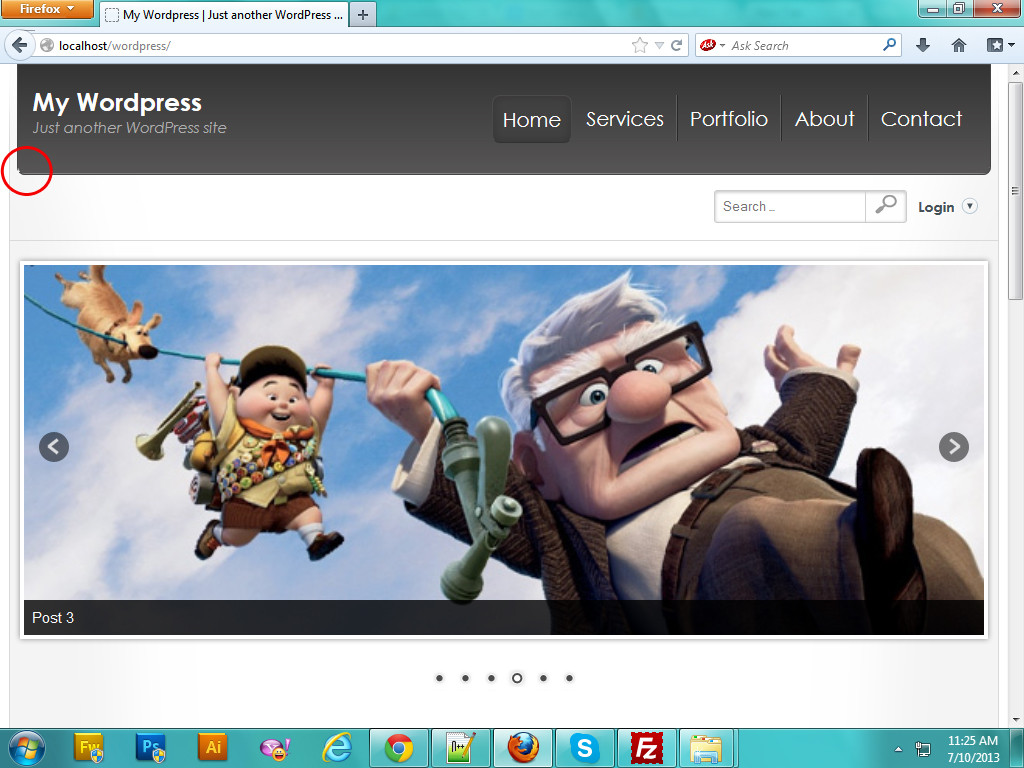Go to the Firefox home page icon
This screenshot has height=768, width=1024.
click(958, 45)
